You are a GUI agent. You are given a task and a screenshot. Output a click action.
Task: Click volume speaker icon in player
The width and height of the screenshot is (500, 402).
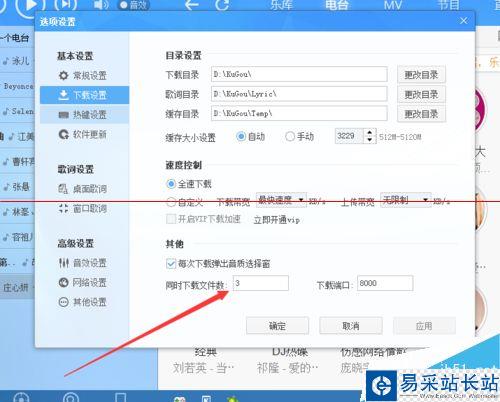pyautogui.click(x=100, y=5)
